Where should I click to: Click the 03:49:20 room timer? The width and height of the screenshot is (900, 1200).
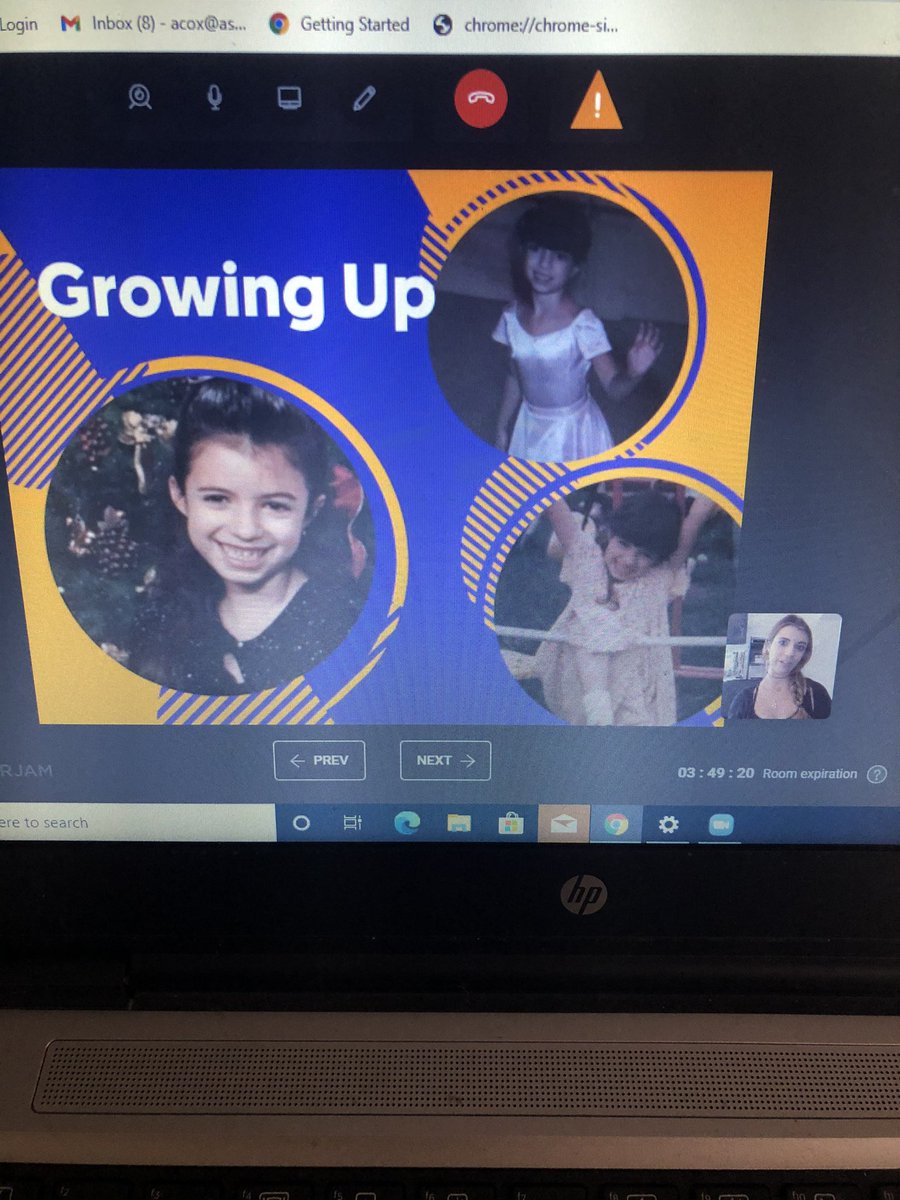pos(716,773)
